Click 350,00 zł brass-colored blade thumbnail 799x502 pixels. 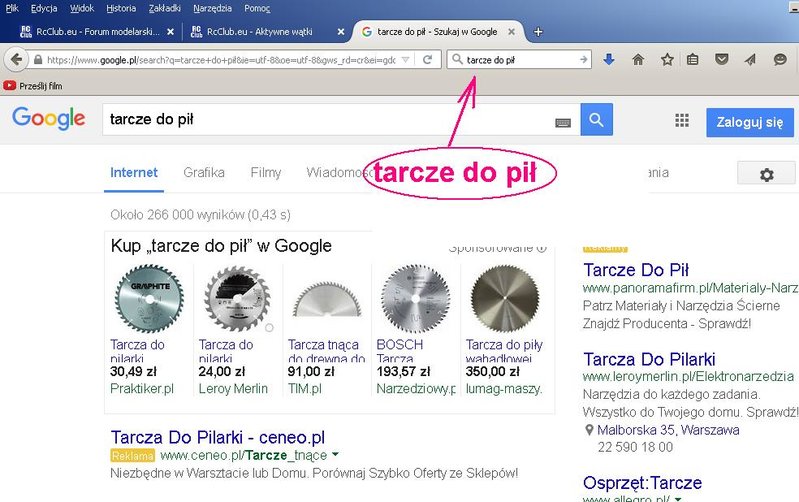[x=505, y=299]
